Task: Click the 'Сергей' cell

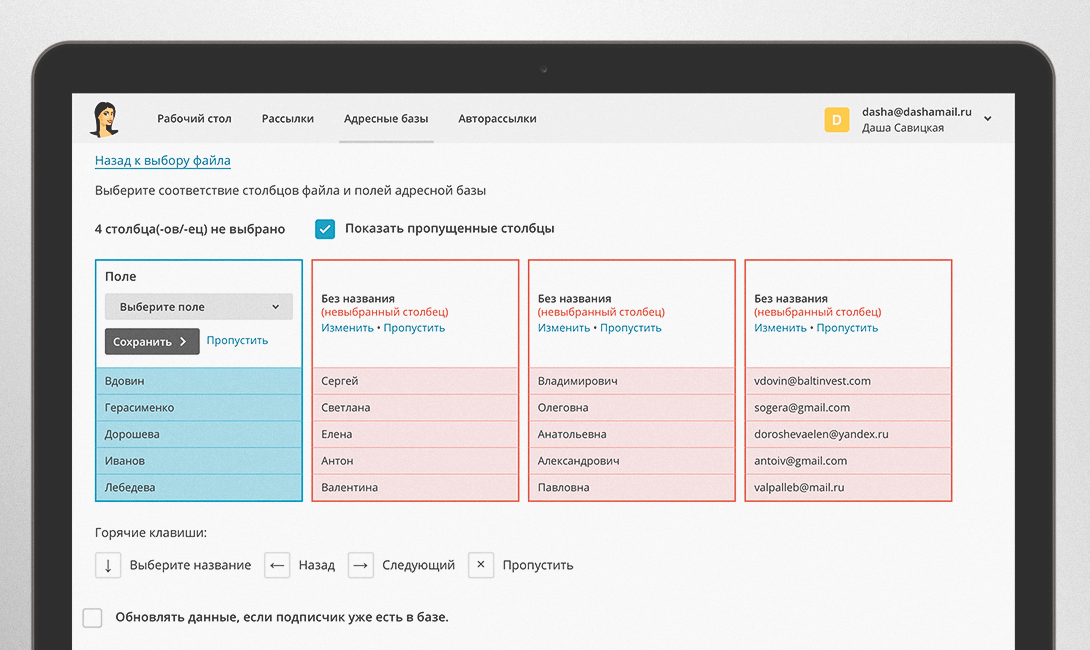Action: click(415, 381)
